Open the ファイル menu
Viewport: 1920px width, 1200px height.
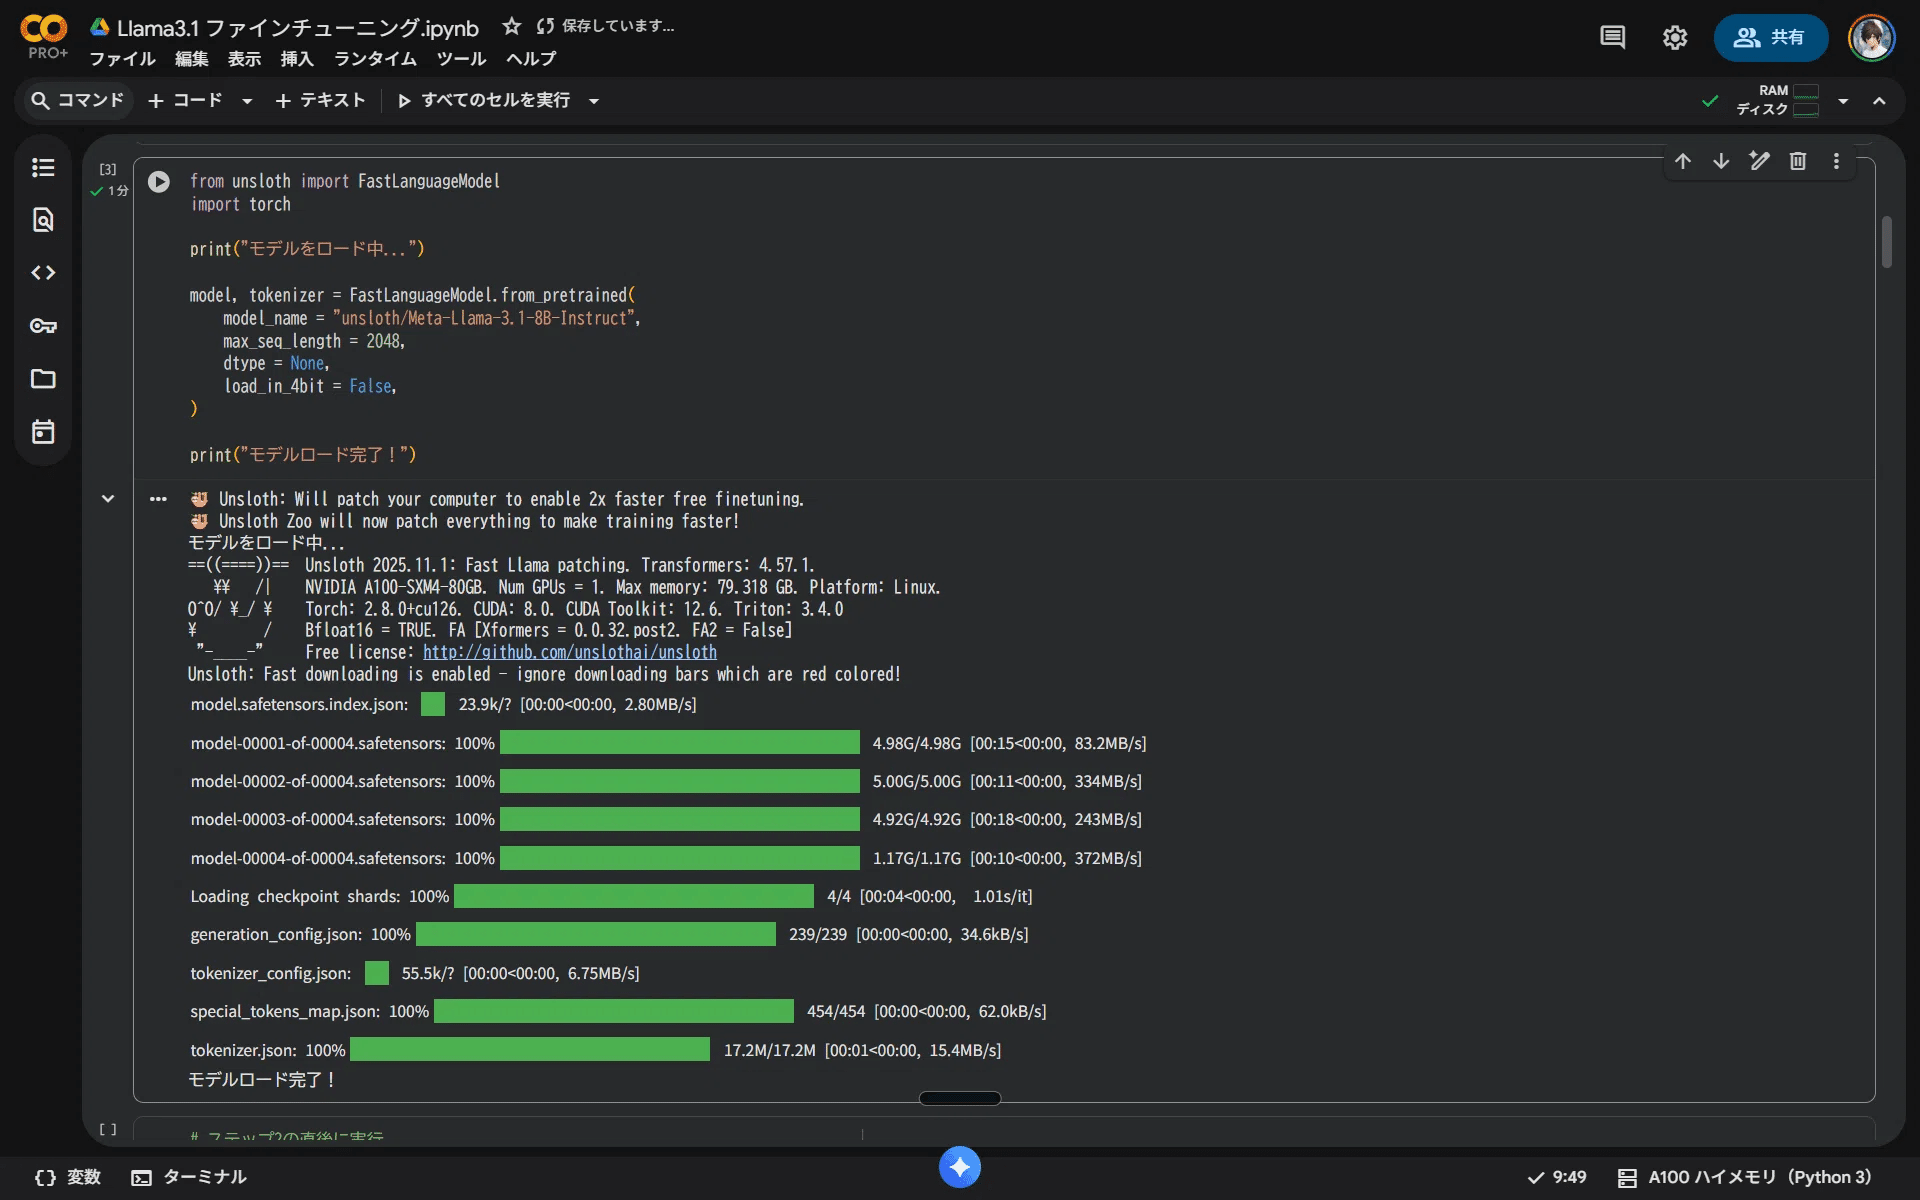pyautogui.click(x=123, y=59)
